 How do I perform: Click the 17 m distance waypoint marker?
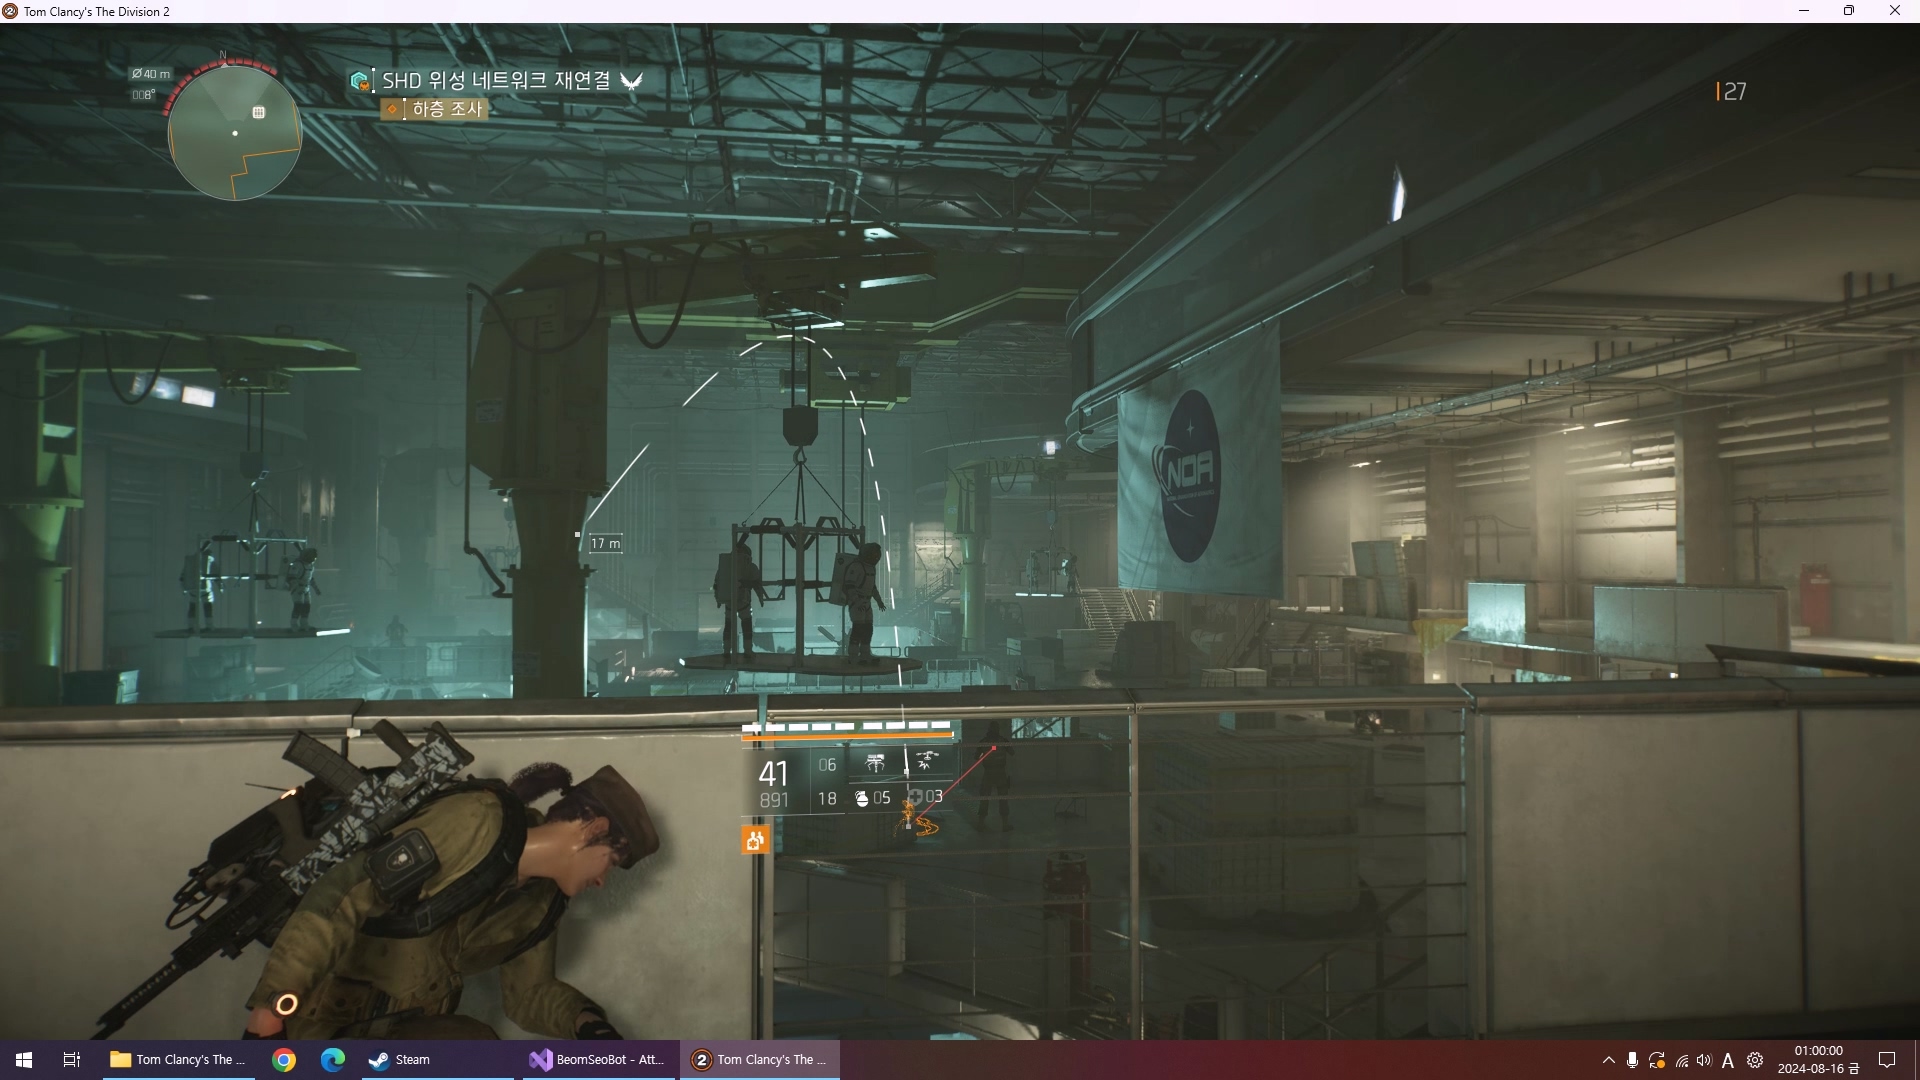pyautogui.click(x=605, y=543)
